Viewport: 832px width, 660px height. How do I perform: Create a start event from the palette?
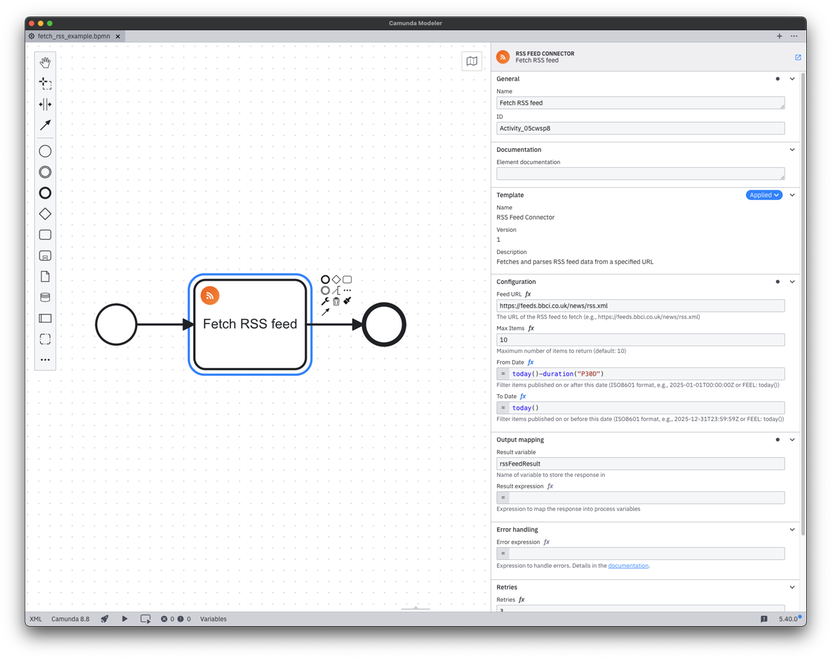[44, 151]
